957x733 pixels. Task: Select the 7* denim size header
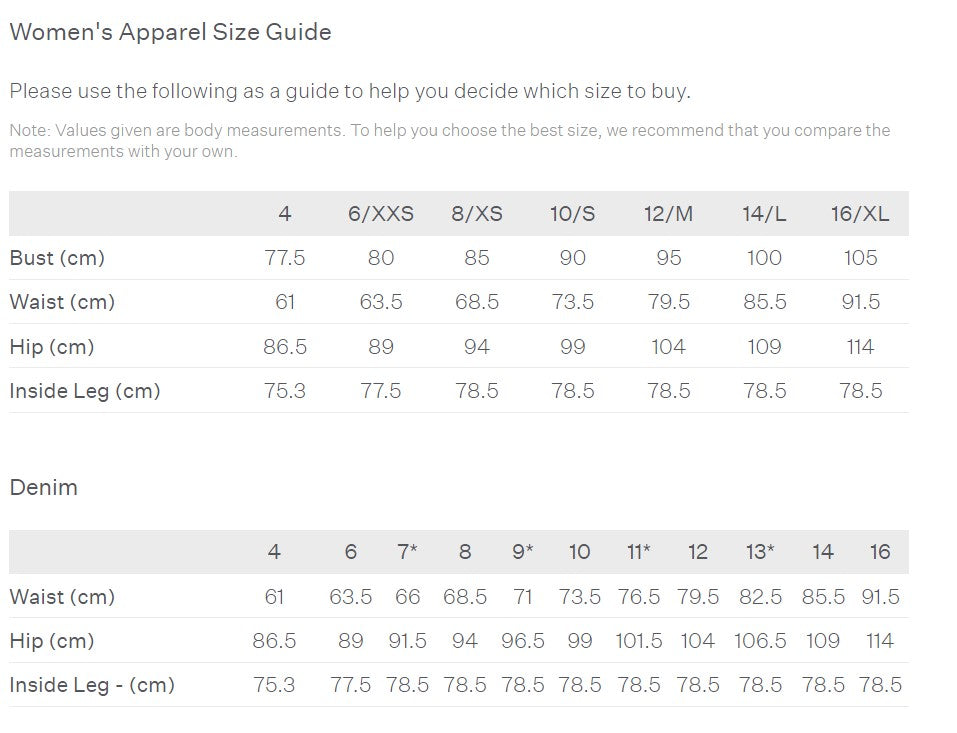pos(407,552)
